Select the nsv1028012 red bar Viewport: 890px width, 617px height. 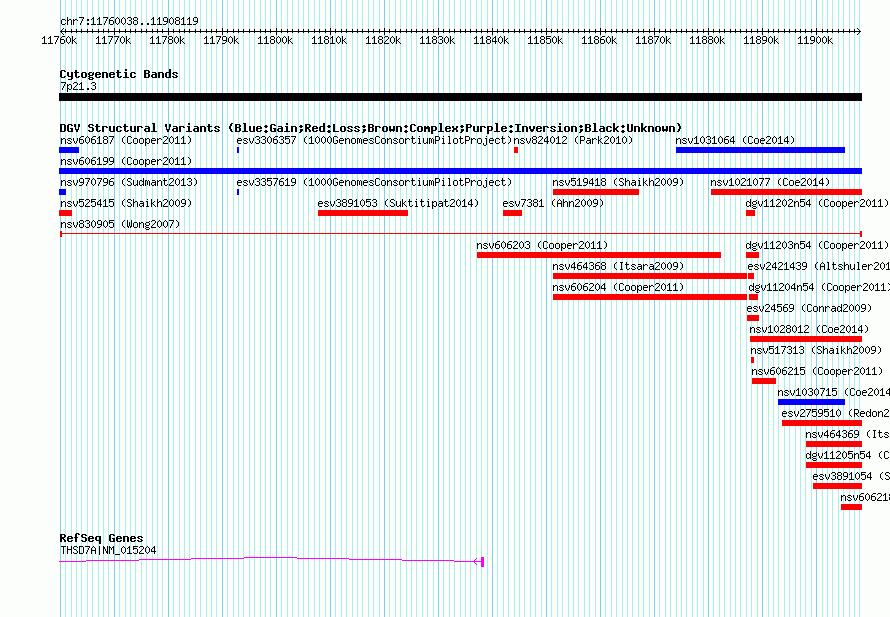coord(806,339)
